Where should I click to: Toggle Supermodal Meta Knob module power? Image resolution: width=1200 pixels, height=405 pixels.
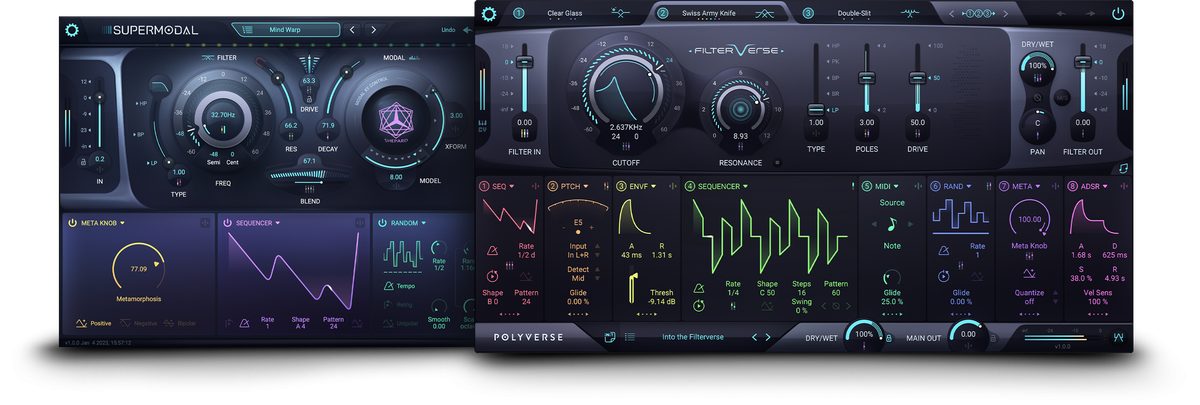[x=73, y=223]
